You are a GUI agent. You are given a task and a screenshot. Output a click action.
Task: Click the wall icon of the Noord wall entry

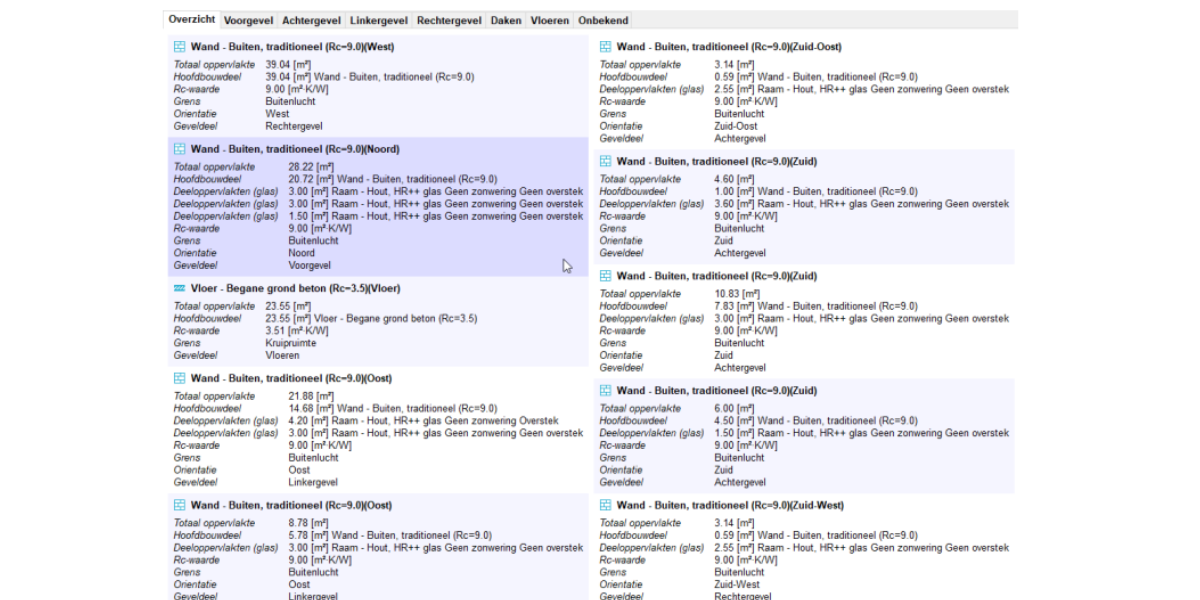pyautogui.click(x=180, y=149)
